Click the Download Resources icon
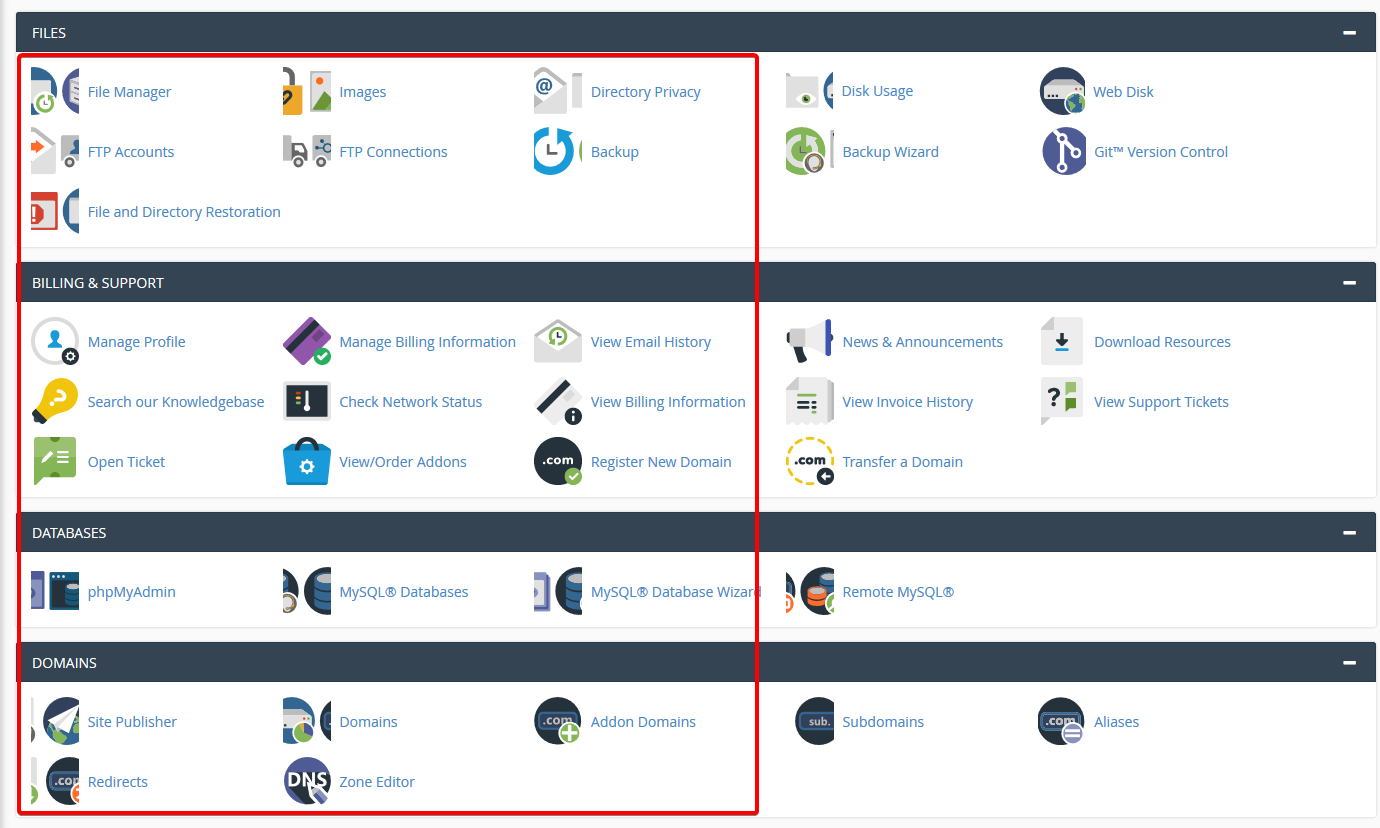Image resolution: width=1380 pixels, height=828 pixels. (x=1062, y=342)
